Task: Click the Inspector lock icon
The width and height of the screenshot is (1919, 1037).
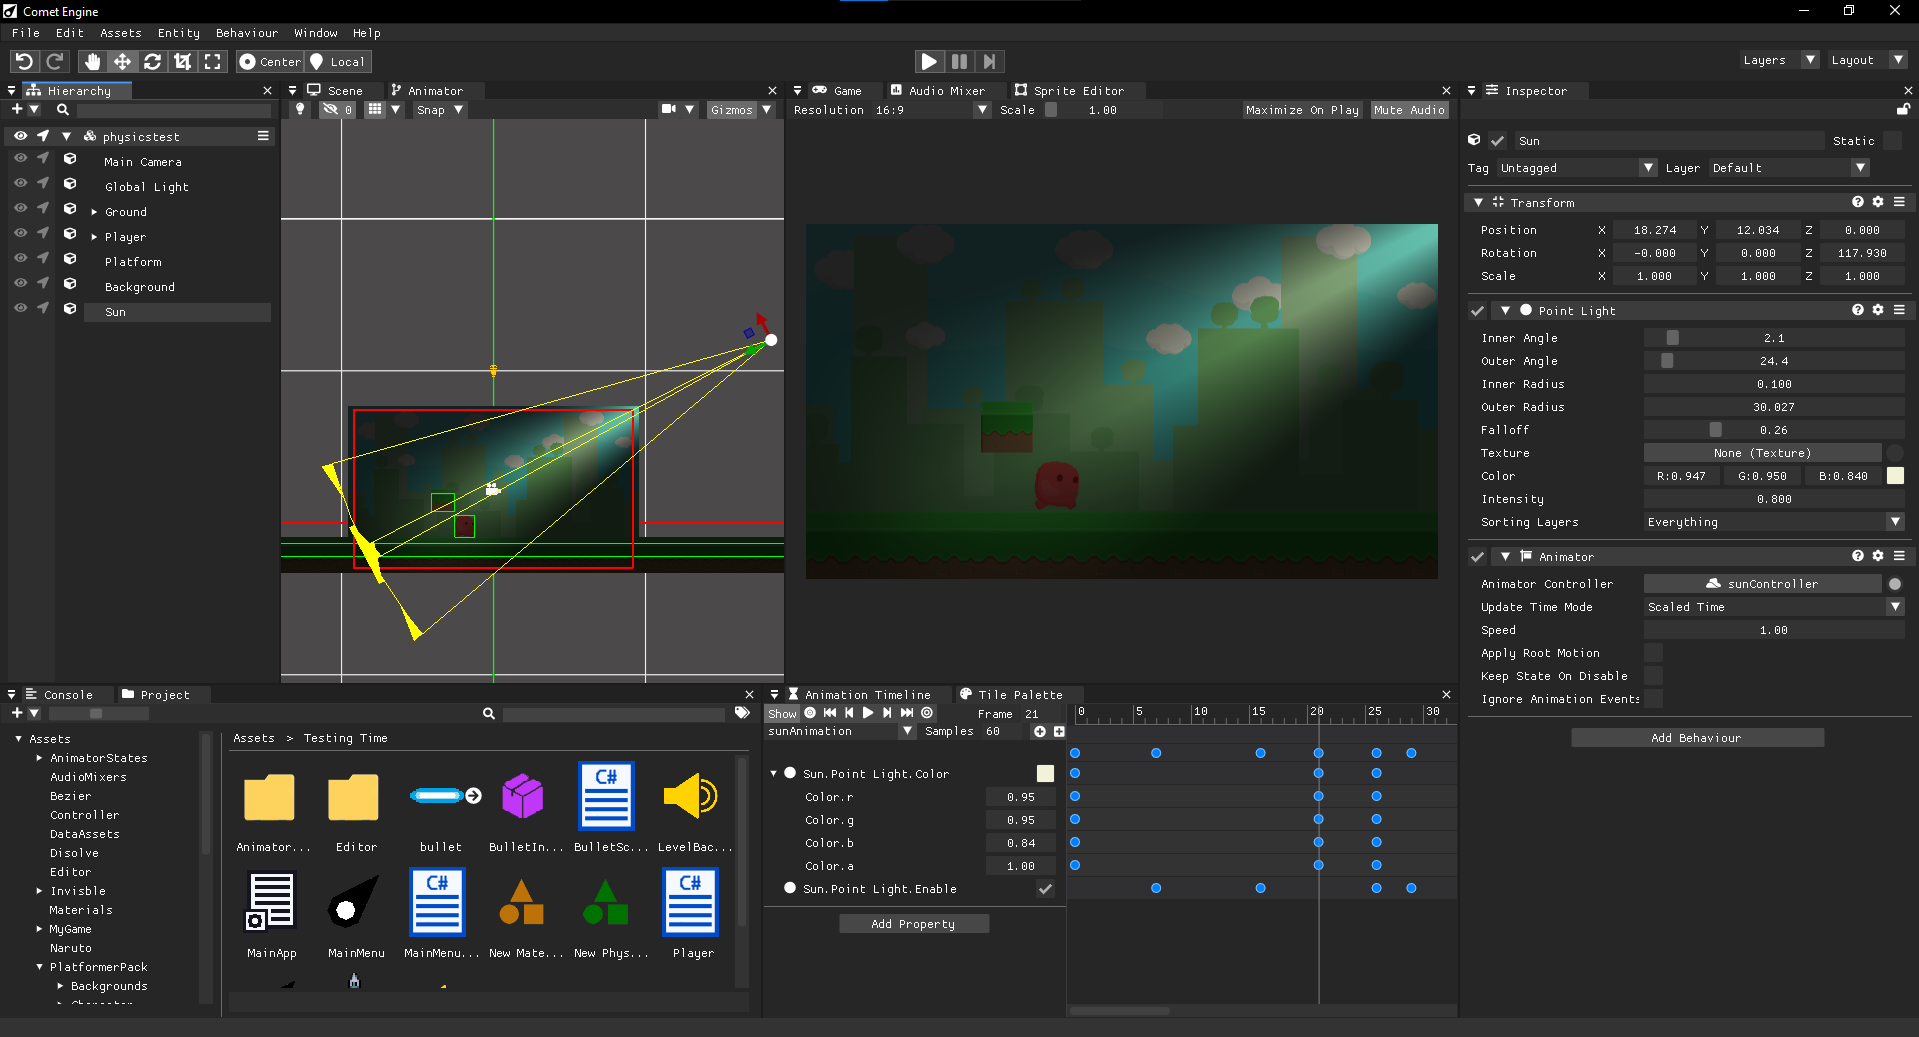Action: pos(1903,109)
